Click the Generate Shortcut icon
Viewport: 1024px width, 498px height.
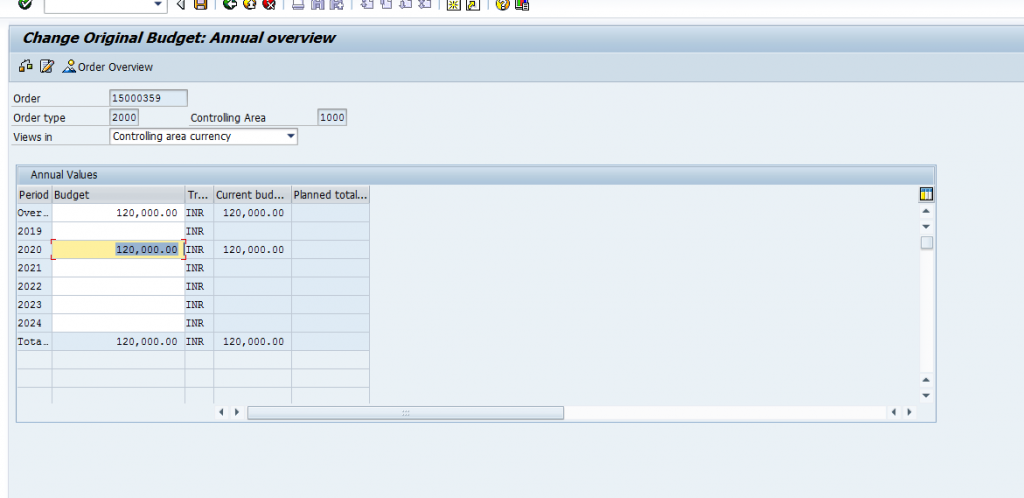[473, 4]
